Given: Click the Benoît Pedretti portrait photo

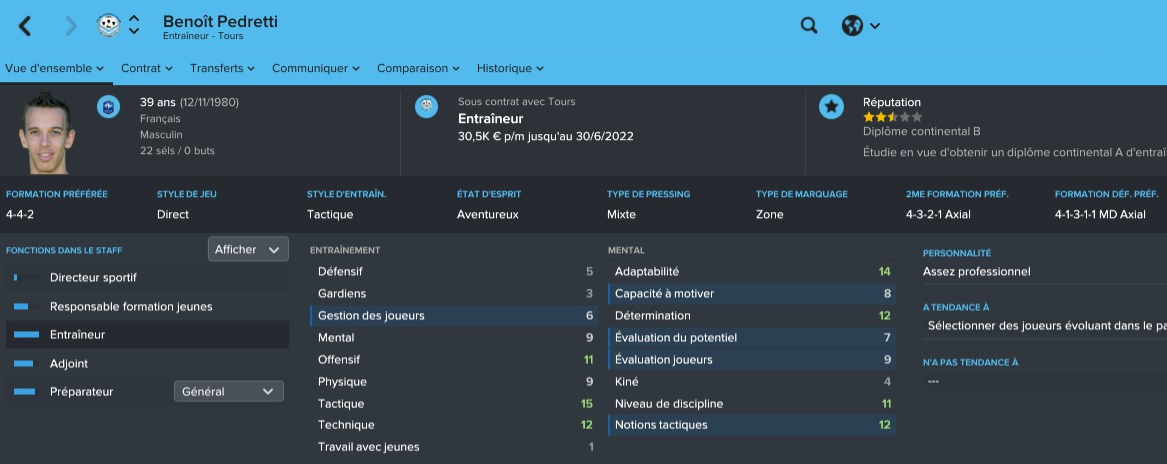Looking at the screenshot, I should coord(47,133).
